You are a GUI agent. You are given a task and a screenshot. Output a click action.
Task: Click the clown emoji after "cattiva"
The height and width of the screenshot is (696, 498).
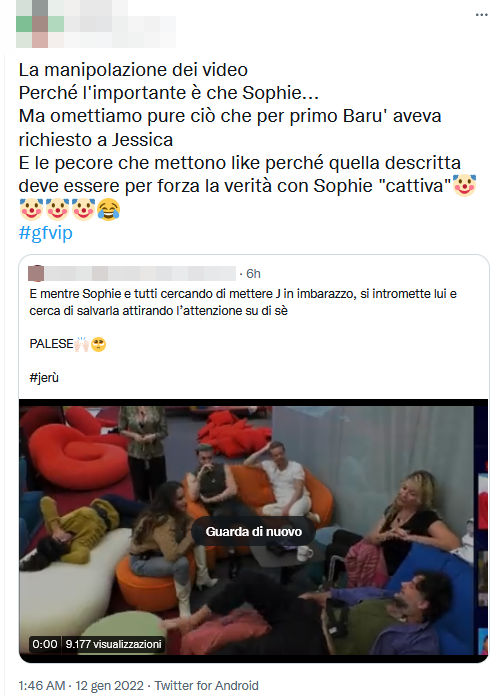464,186
